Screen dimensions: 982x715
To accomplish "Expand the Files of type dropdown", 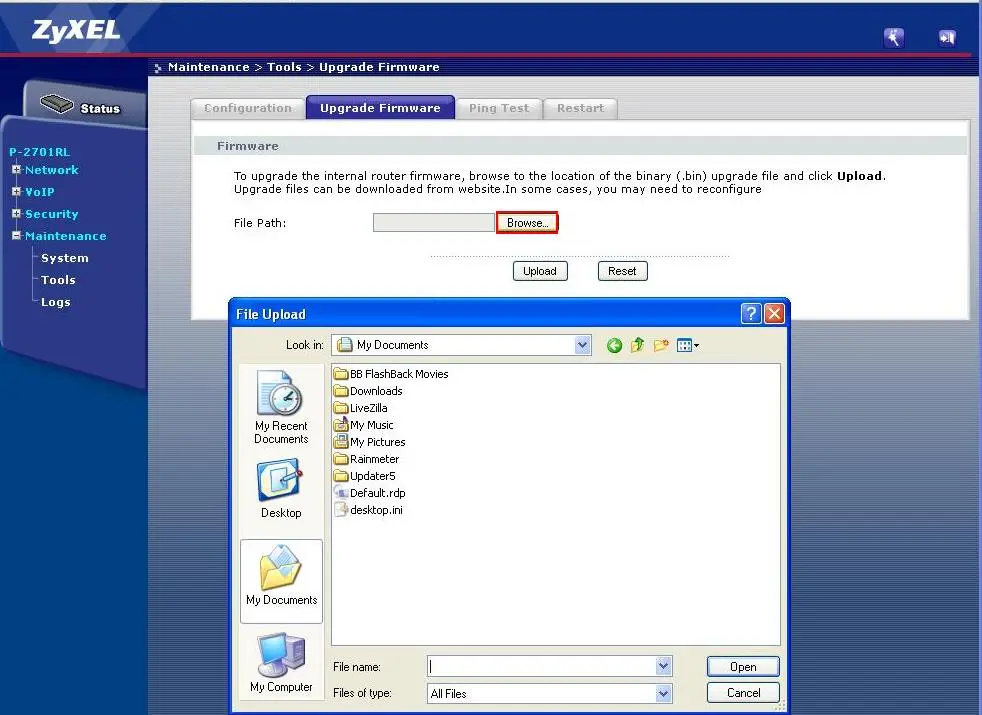I will pyautogui.click(x=664, y=693).
